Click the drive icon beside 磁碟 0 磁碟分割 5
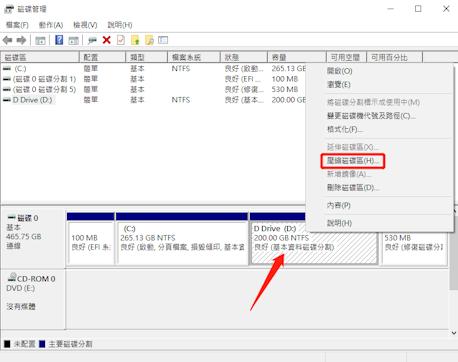Screen dimensions: 458x362 [7, 89]
